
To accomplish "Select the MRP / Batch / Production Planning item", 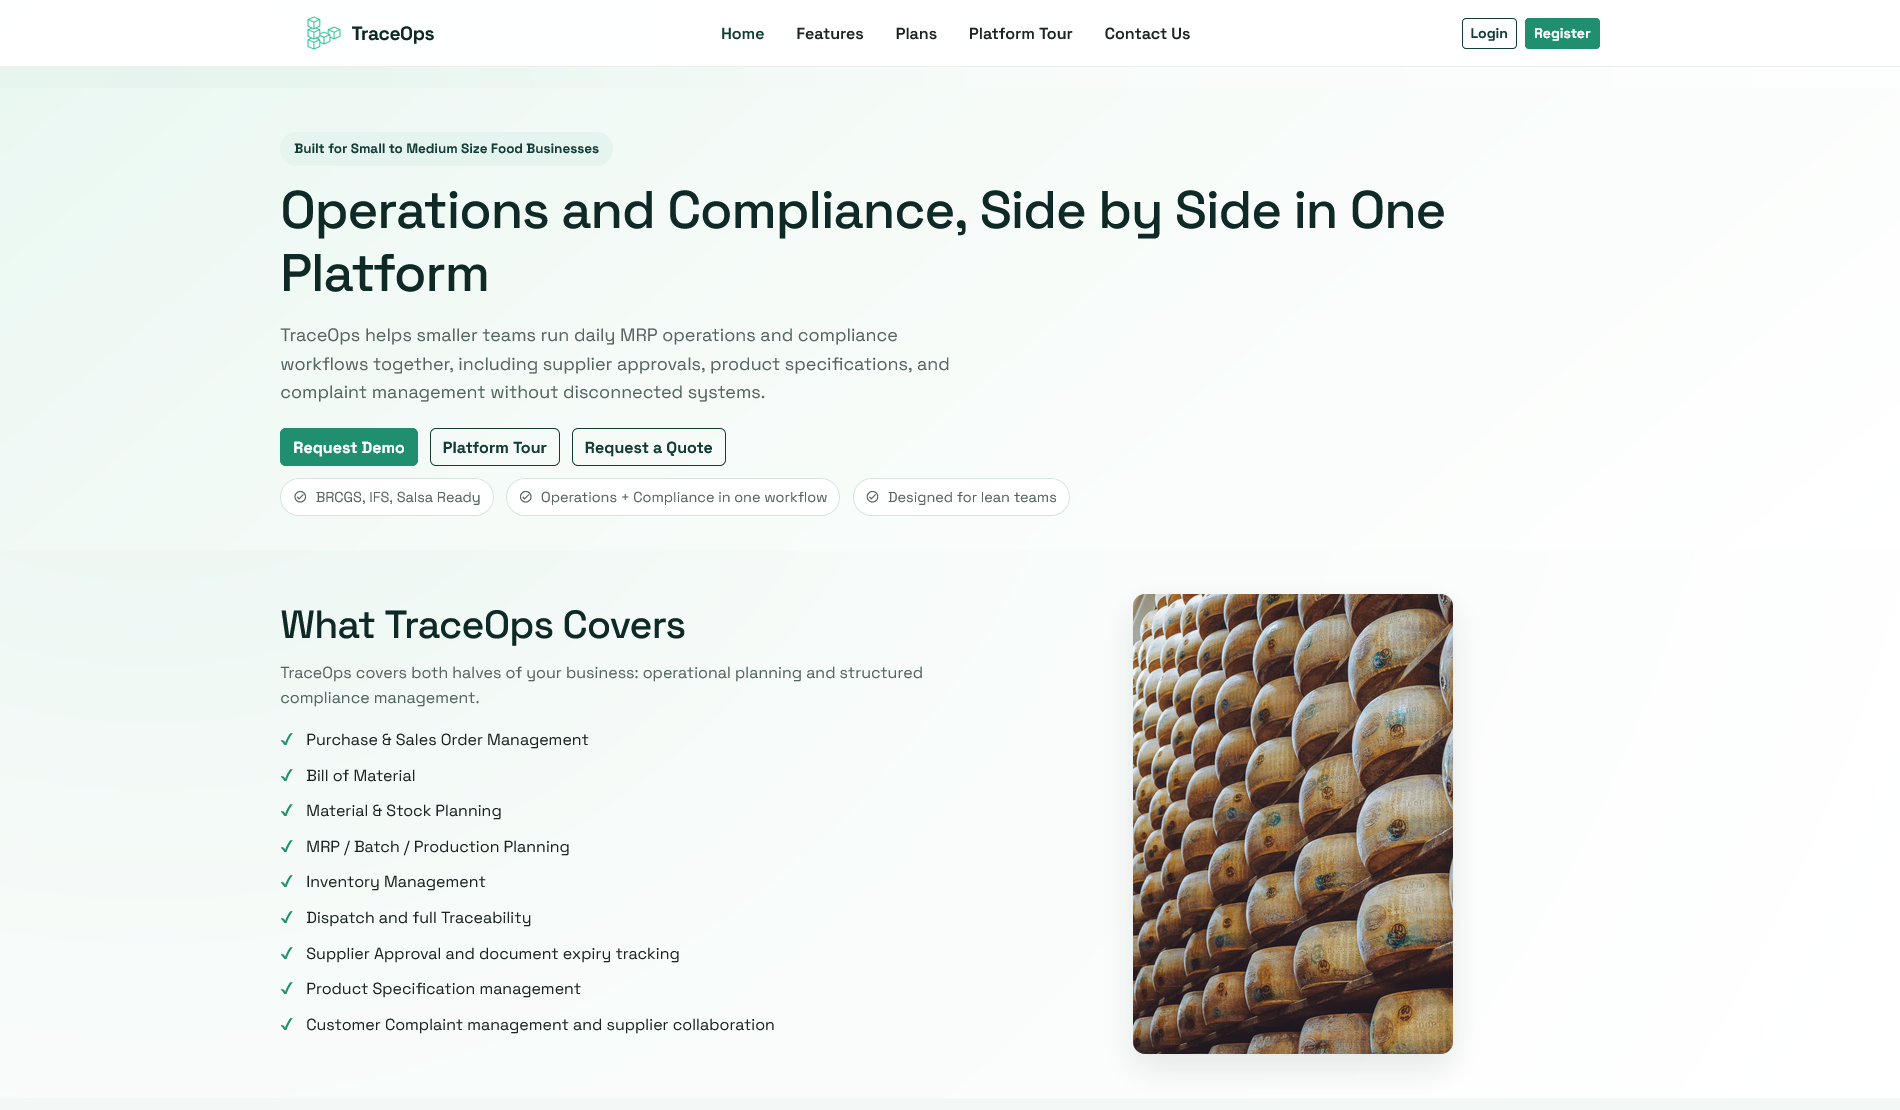I will (437, 846).
